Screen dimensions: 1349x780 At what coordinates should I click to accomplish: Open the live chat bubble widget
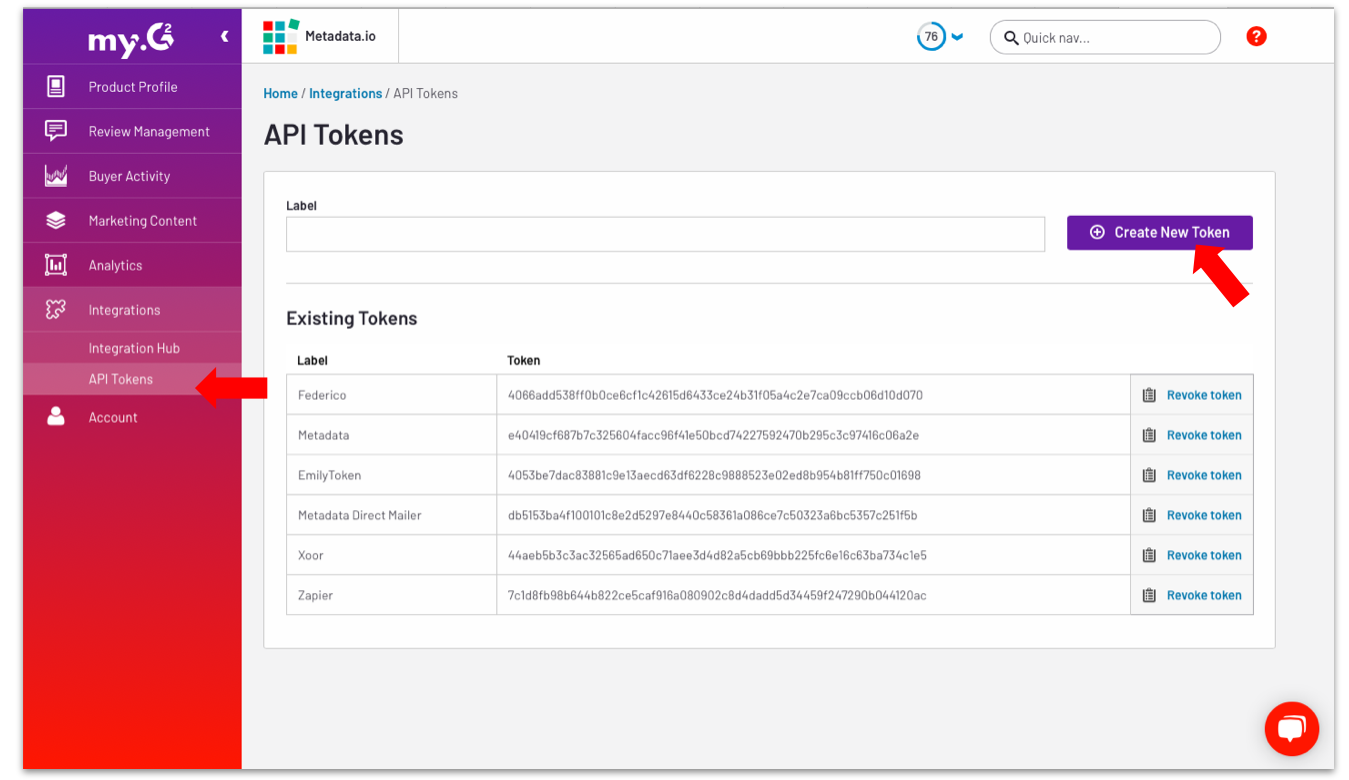[1291, 728]
